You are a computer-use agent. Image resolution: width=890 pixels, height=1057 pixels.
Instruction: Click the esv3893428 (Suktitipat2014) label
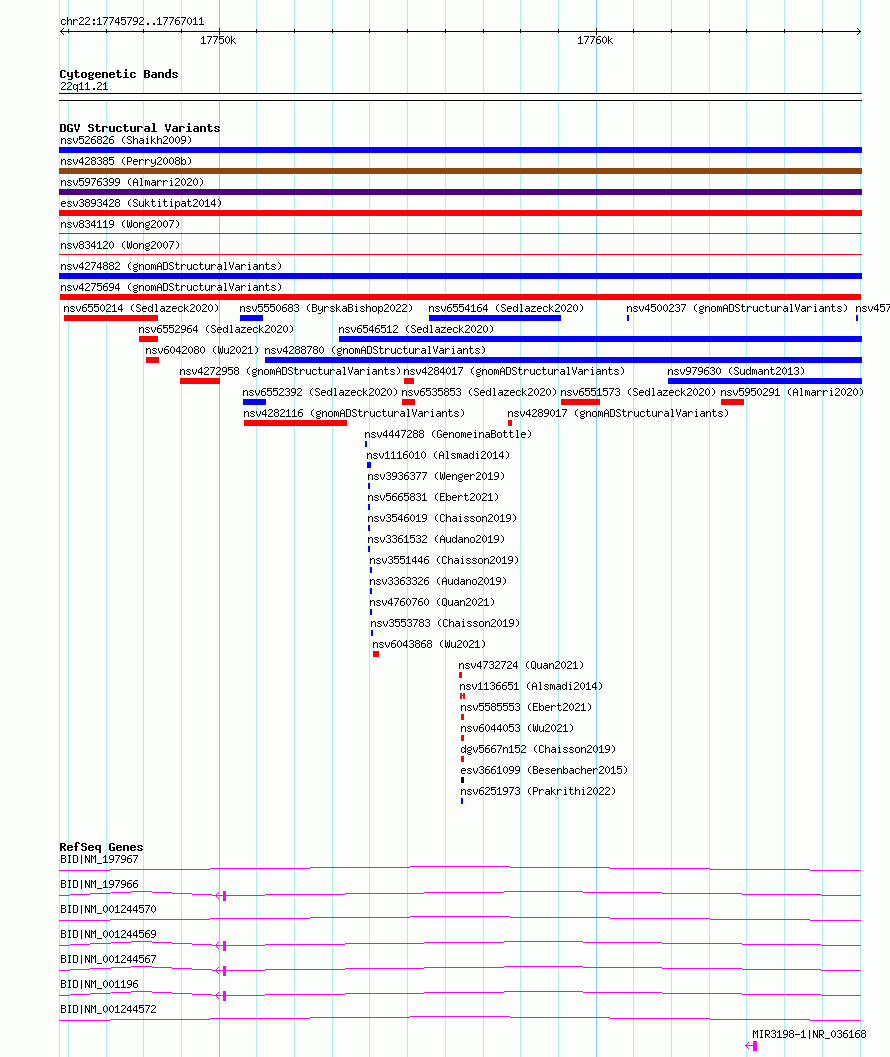[x=141, y=203]
